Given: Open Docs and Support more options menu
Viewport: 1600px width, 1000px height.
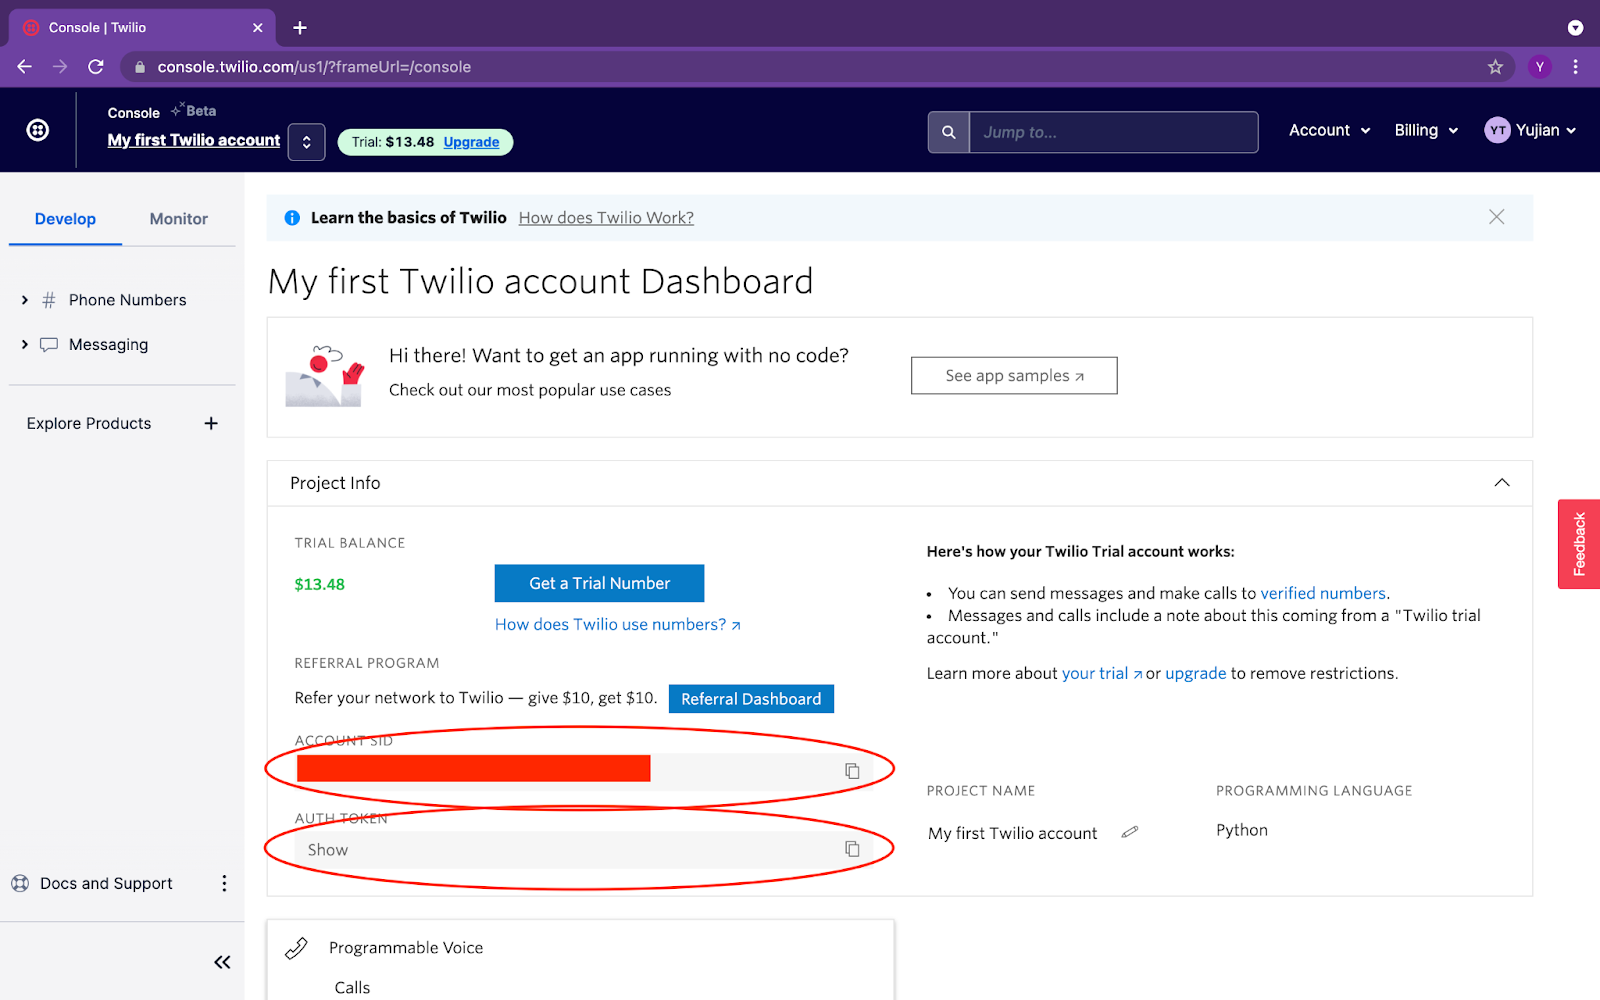Looking at the screenshot, I should coord(224,883).
